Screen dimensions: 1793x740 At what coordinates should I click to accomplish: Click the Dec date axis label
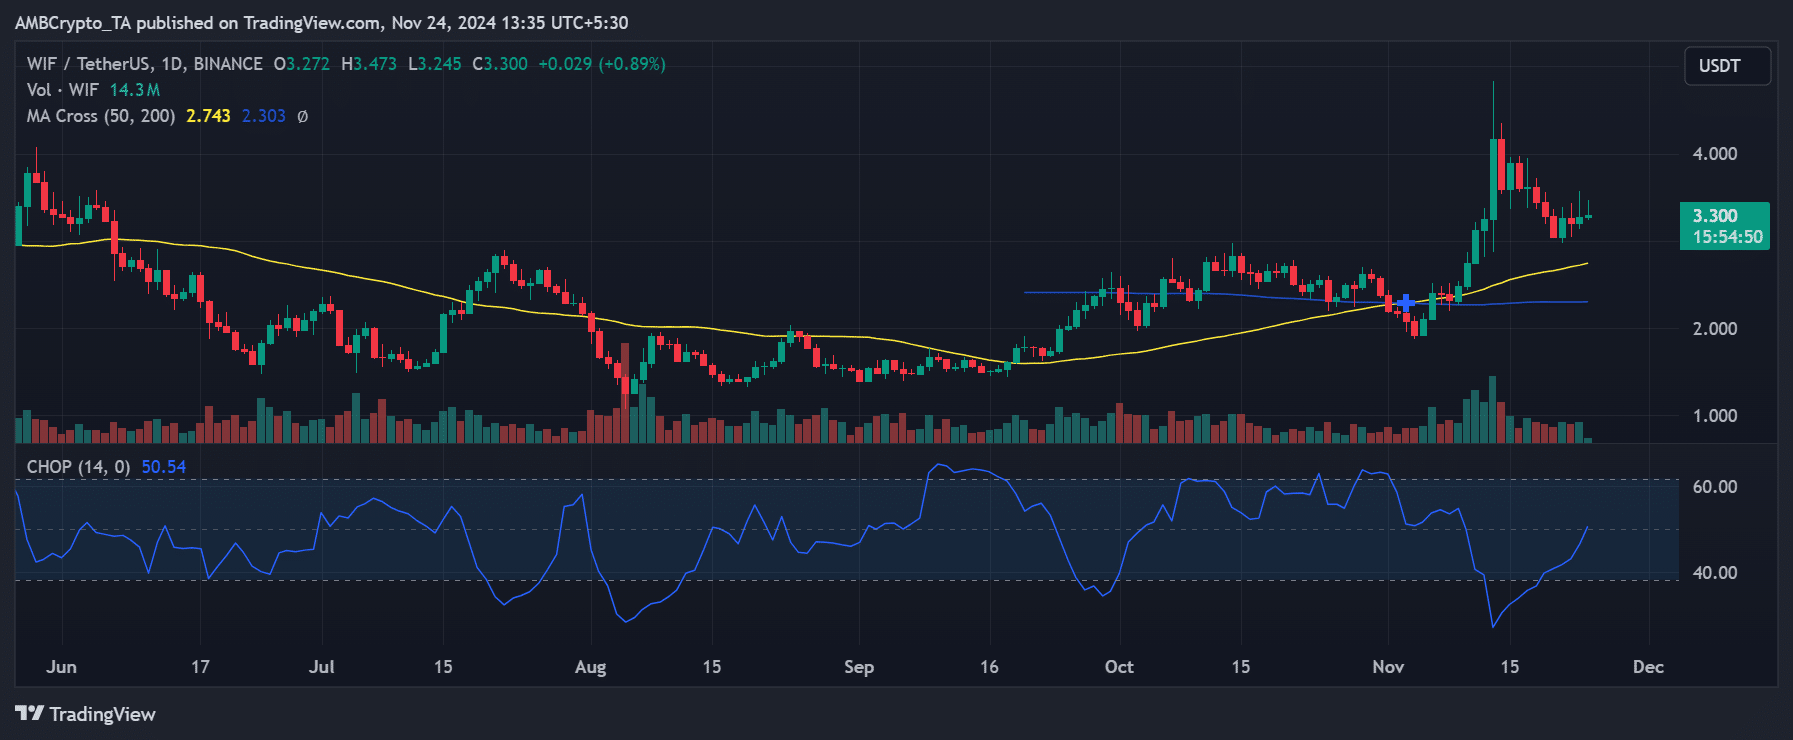pos(1648,667)
